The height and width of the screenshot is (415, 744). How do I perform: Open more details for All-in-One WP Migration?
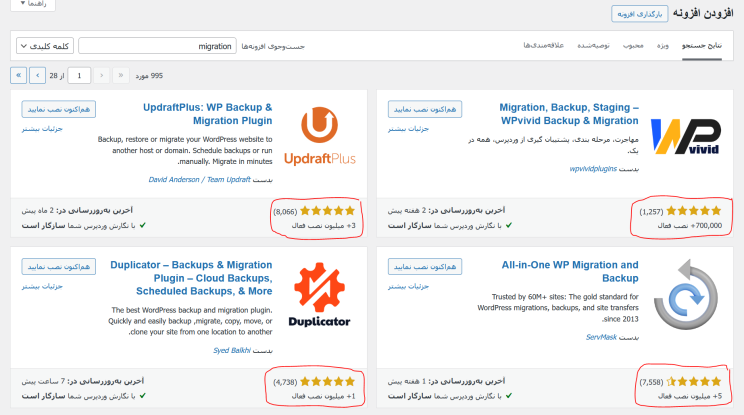[408, 286]
